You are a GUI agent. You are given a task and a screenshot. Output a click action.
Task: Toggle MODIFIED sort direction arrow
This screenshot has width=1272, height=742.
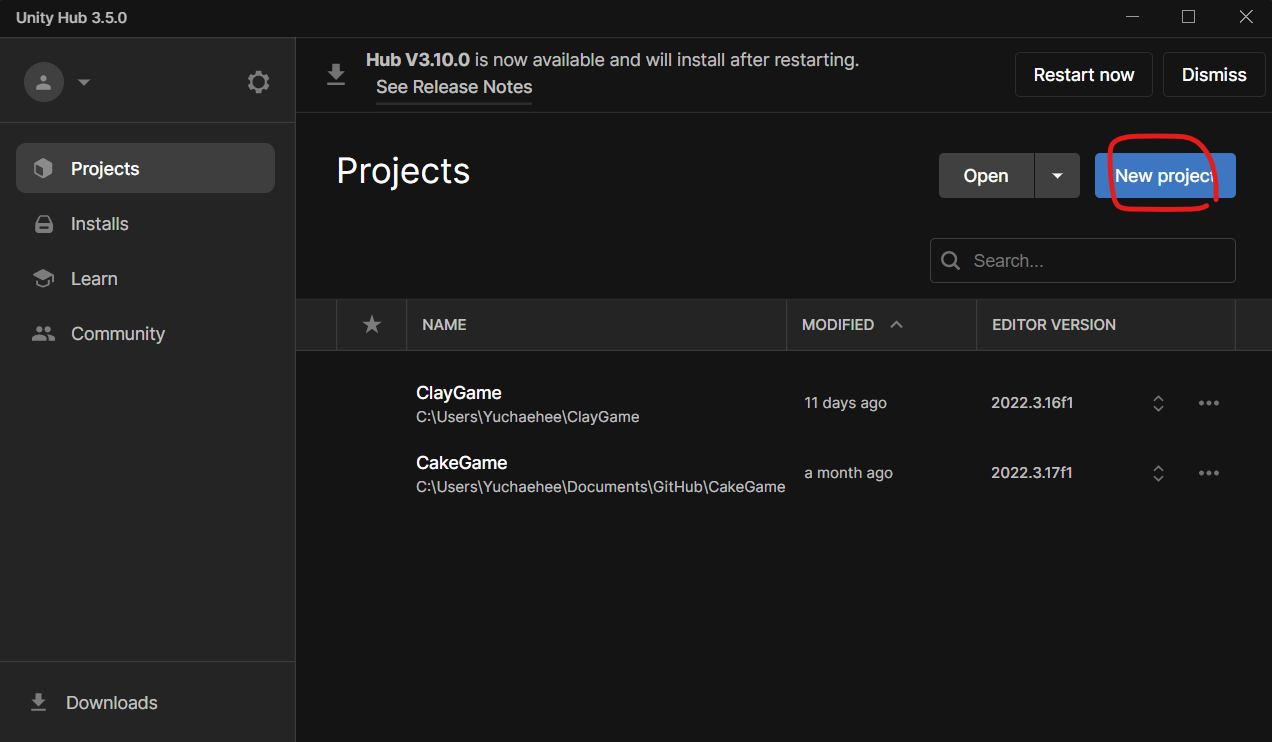click(x=896, y=324)
